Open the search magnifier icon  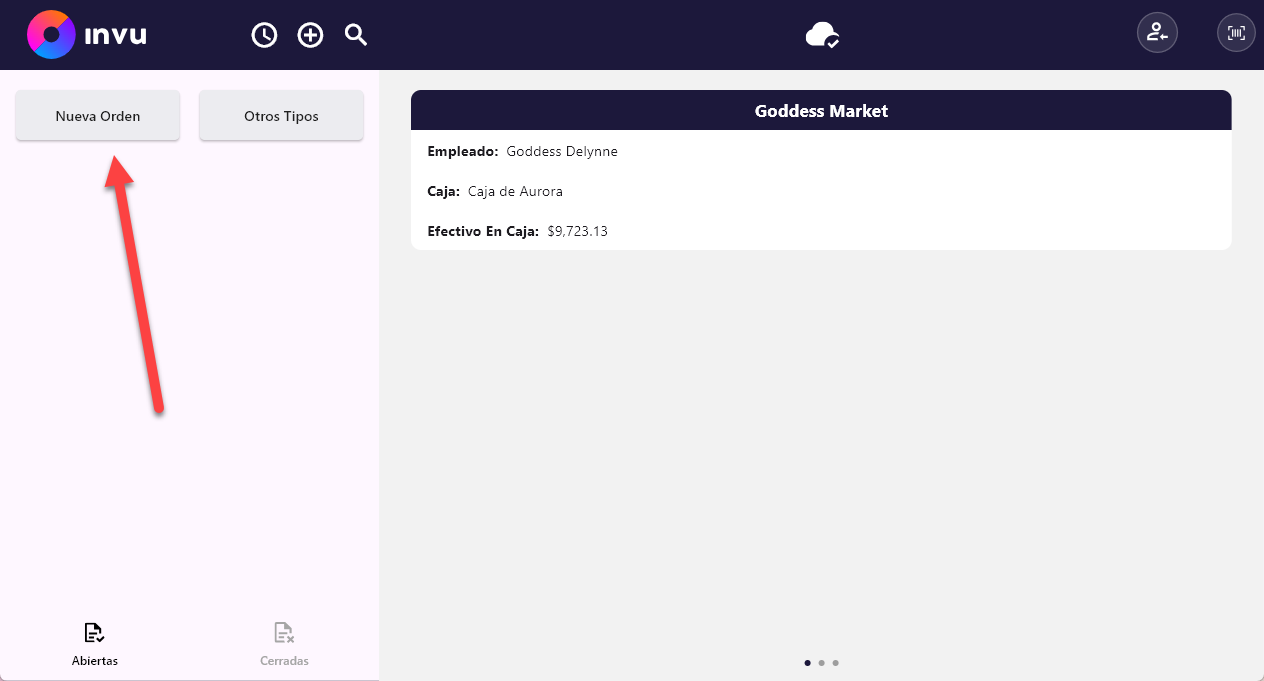(356, 35)
